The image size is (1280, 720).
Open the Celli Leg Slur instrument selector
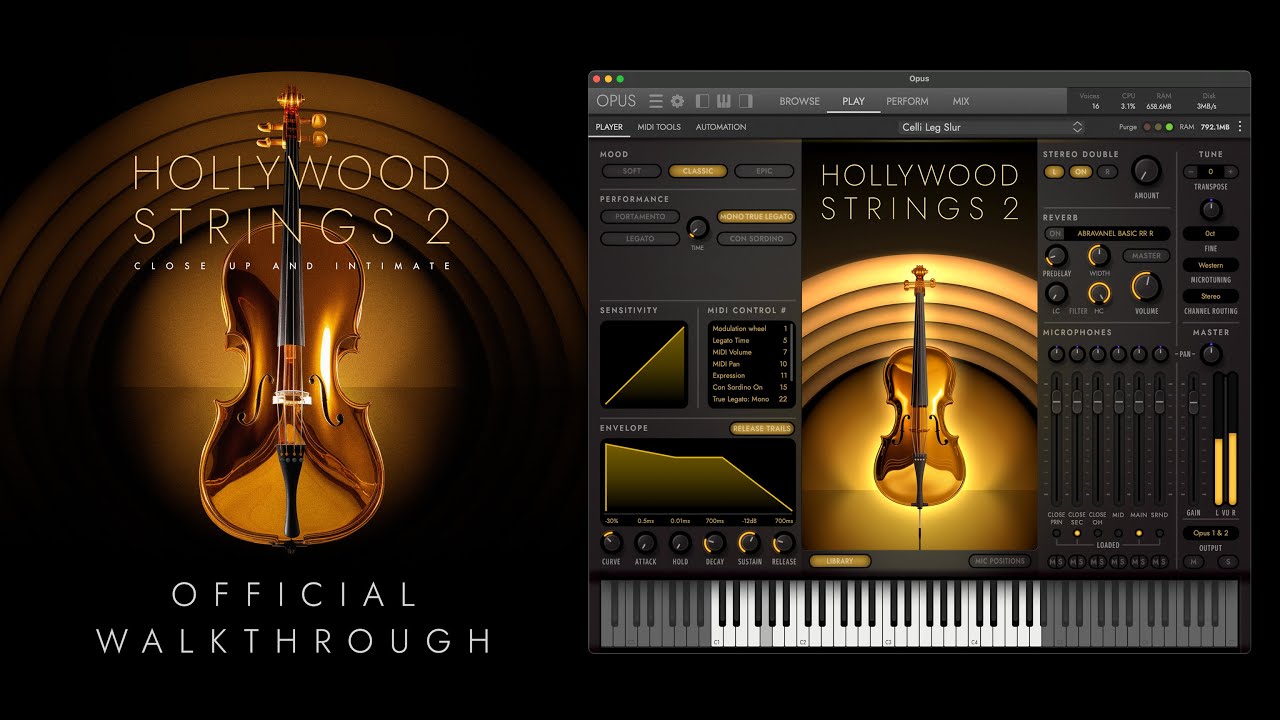[990, 127]
